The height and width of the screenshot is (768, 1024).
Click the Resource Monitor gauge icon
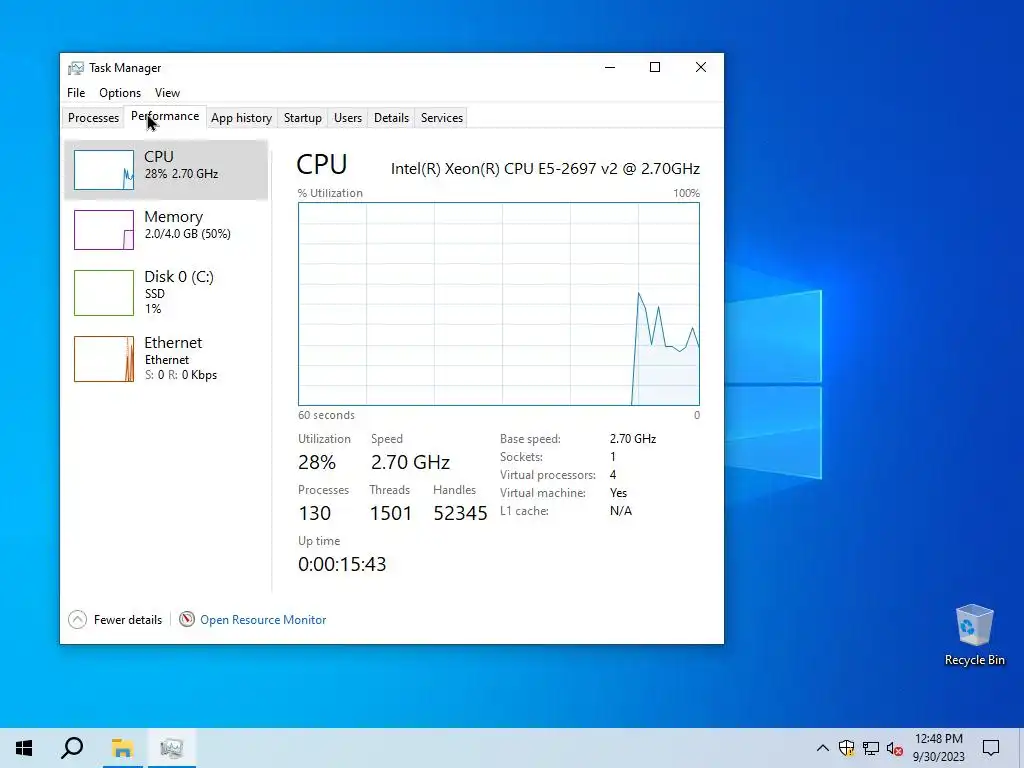[187, 619]
